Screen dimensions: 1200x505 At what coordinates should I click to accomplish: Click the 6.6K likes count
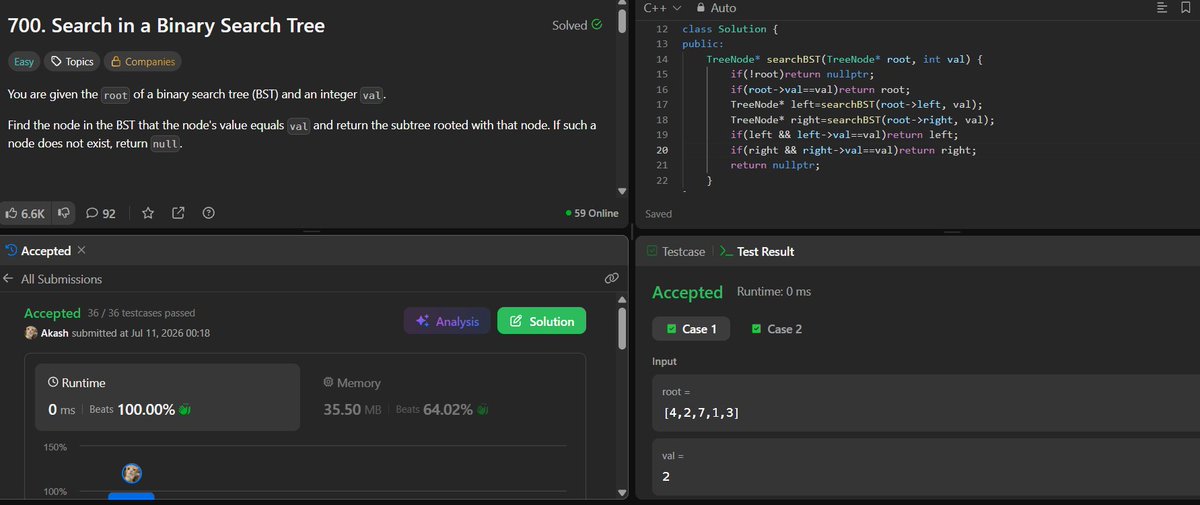[33, 213]
